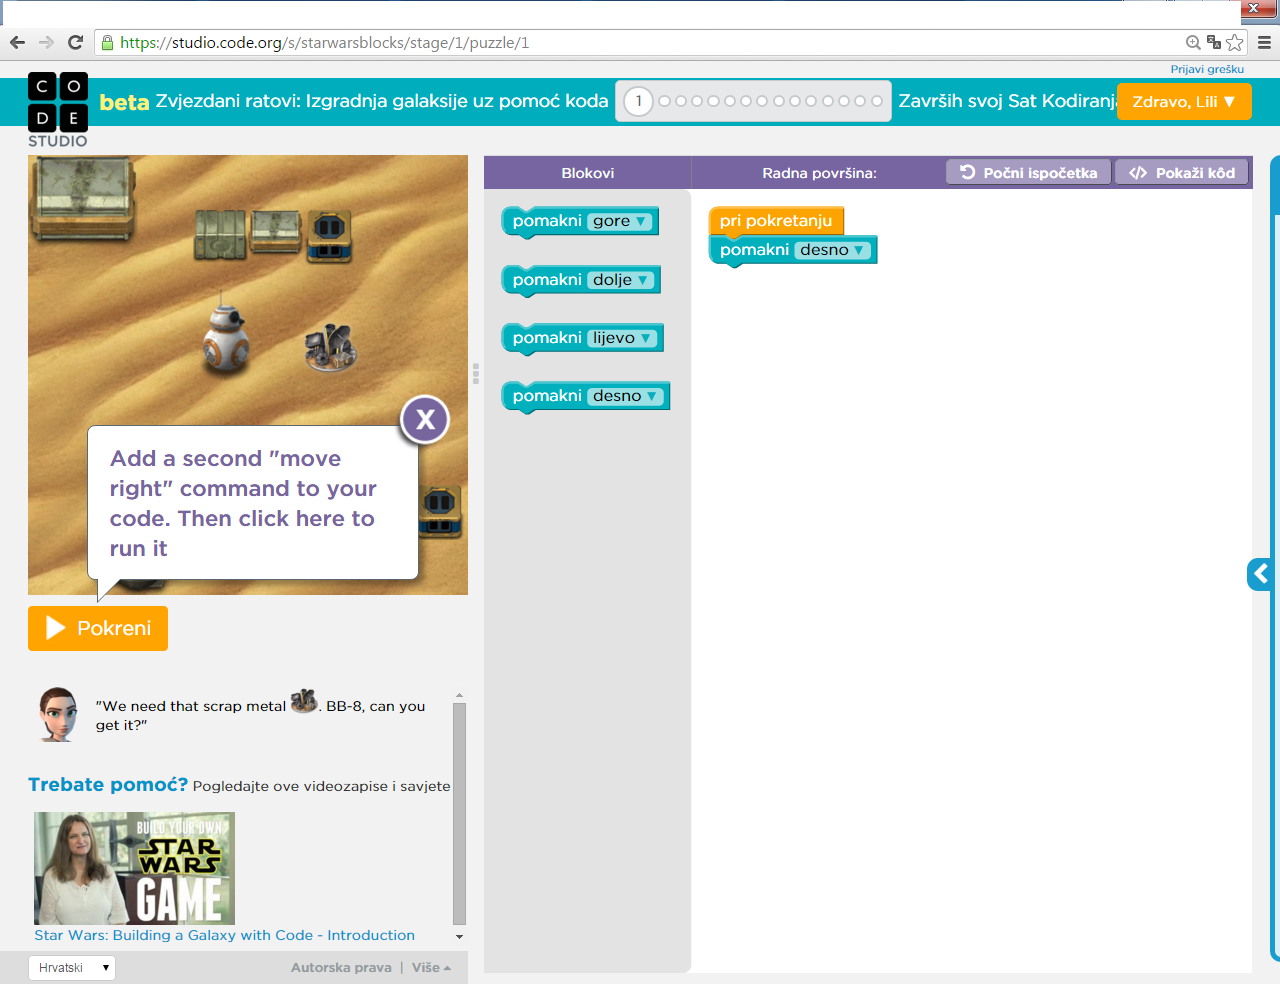Click puzzle 1 progress bubble

point(638,101)
